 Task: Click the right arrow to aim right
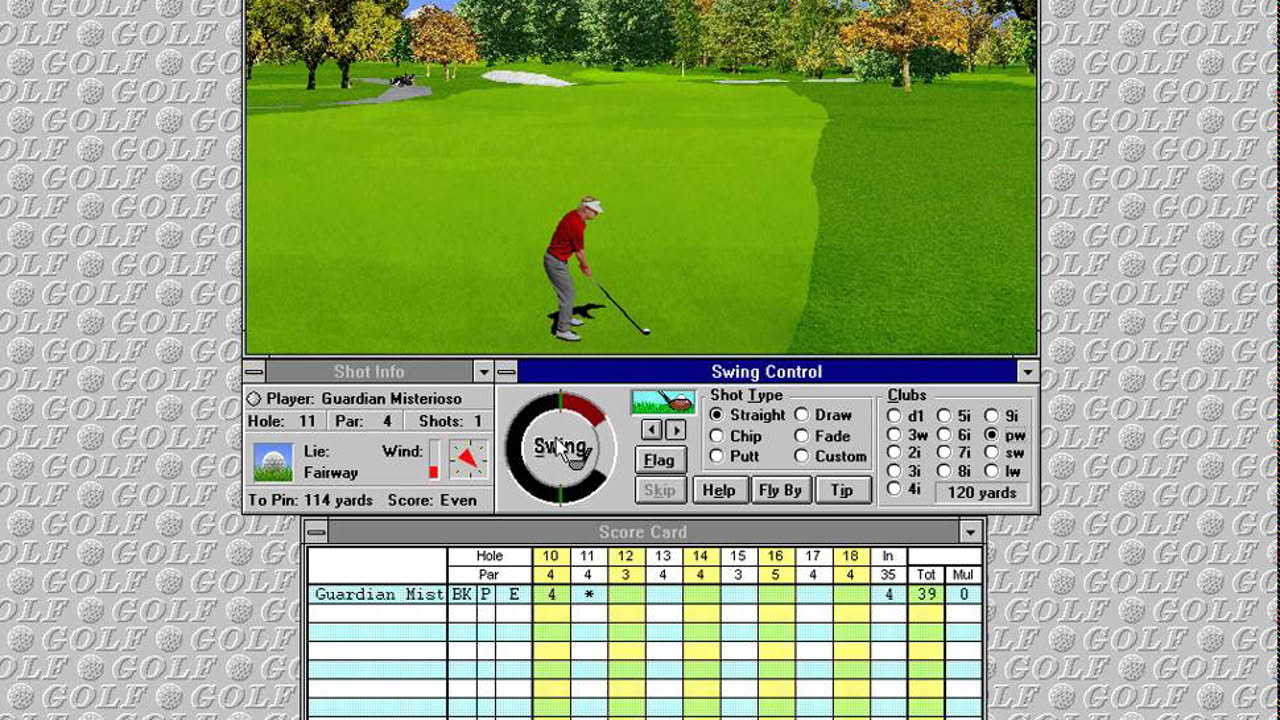(x=676, y=430)
